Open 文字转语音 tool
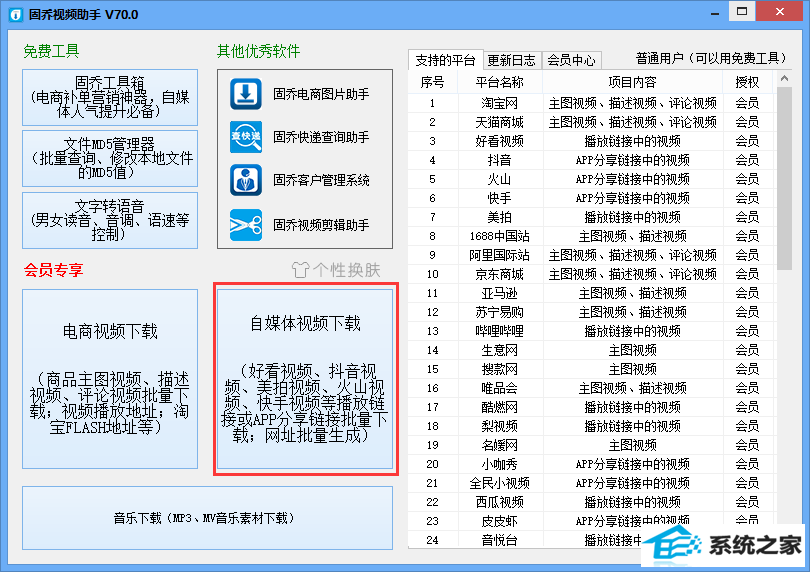810x572 pixels. [110, 220]
